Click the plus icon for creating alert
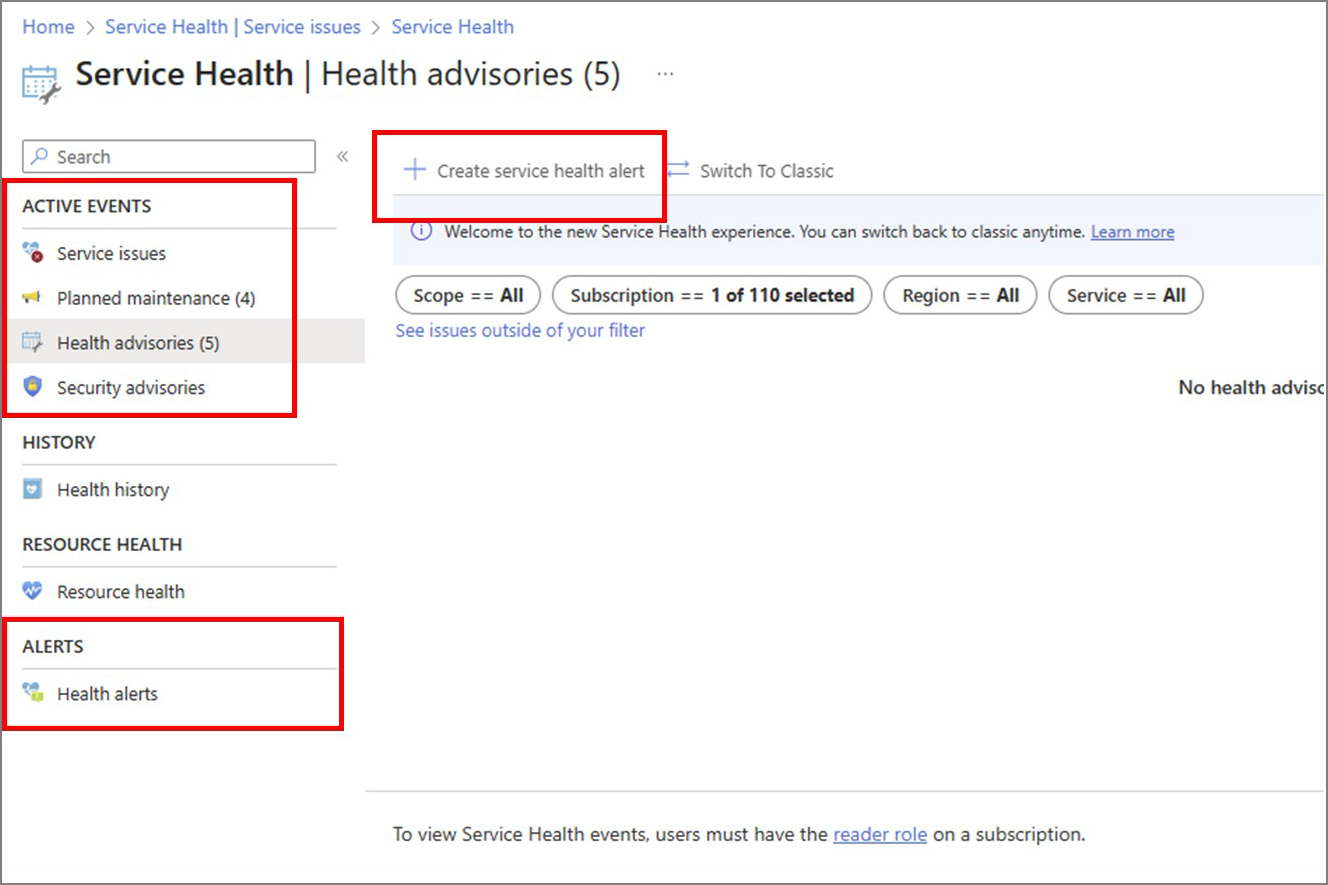This screenshot has height=885, width=1328. point(414,170)
